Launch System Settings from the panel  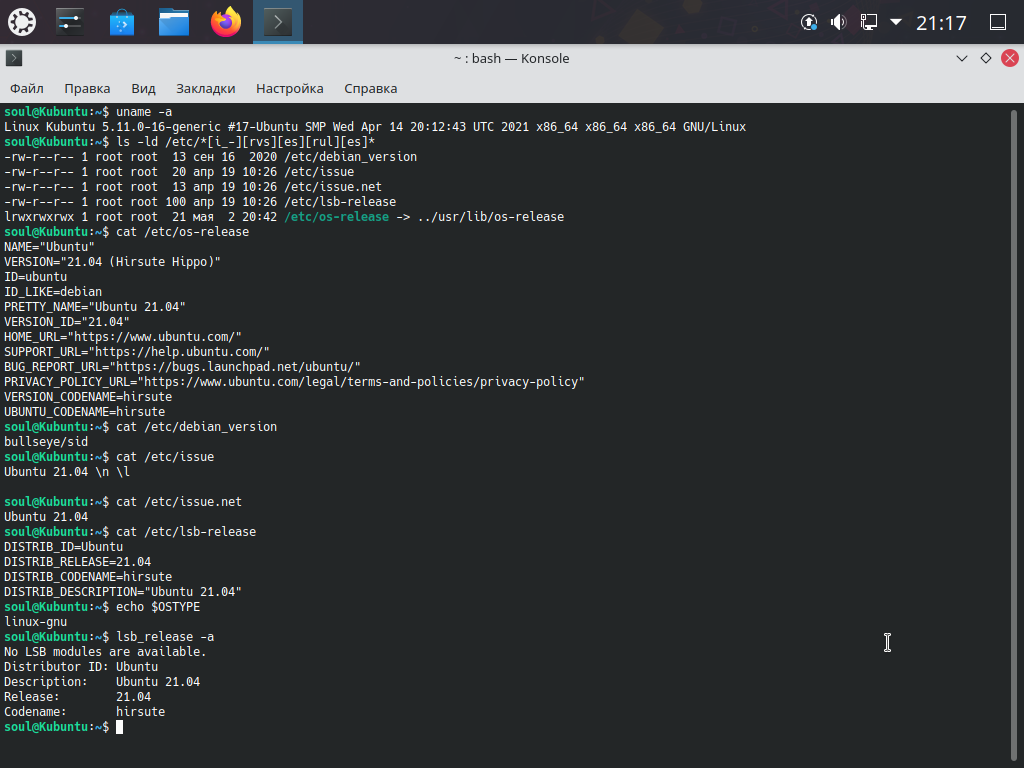(70, 22)
